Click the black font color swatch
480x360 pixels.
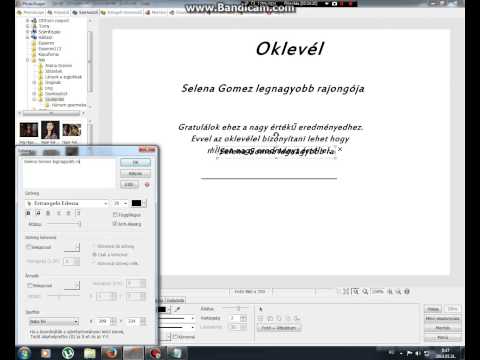(136, 203)
